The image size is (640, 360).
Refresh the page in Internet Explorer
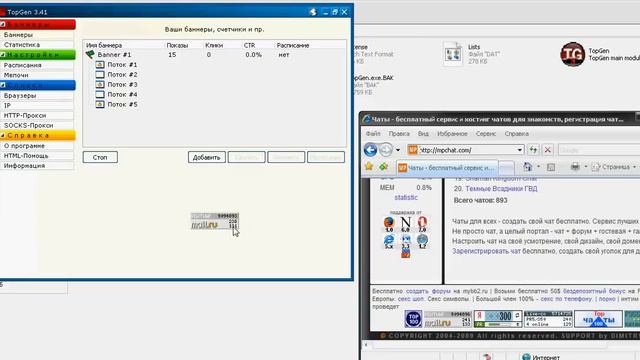pos(533,150)
